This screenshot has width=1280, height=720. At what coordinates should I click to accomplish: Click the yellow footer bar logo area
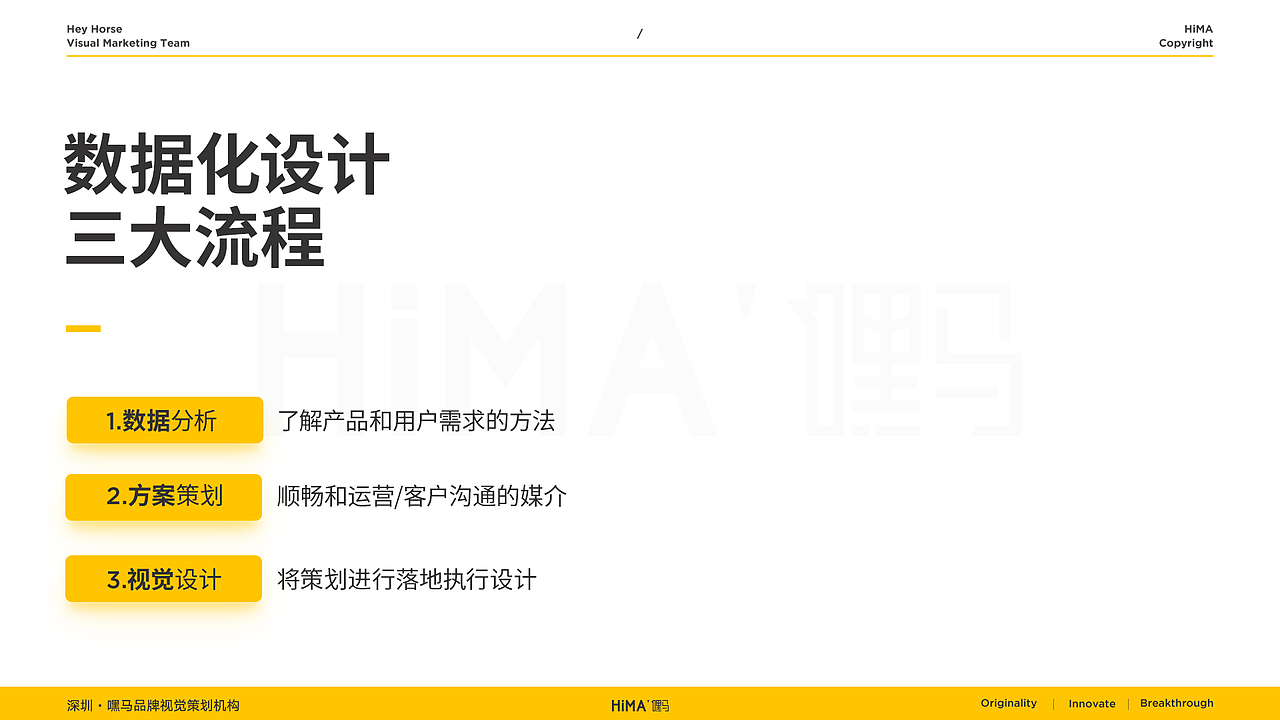pos(640,704)
